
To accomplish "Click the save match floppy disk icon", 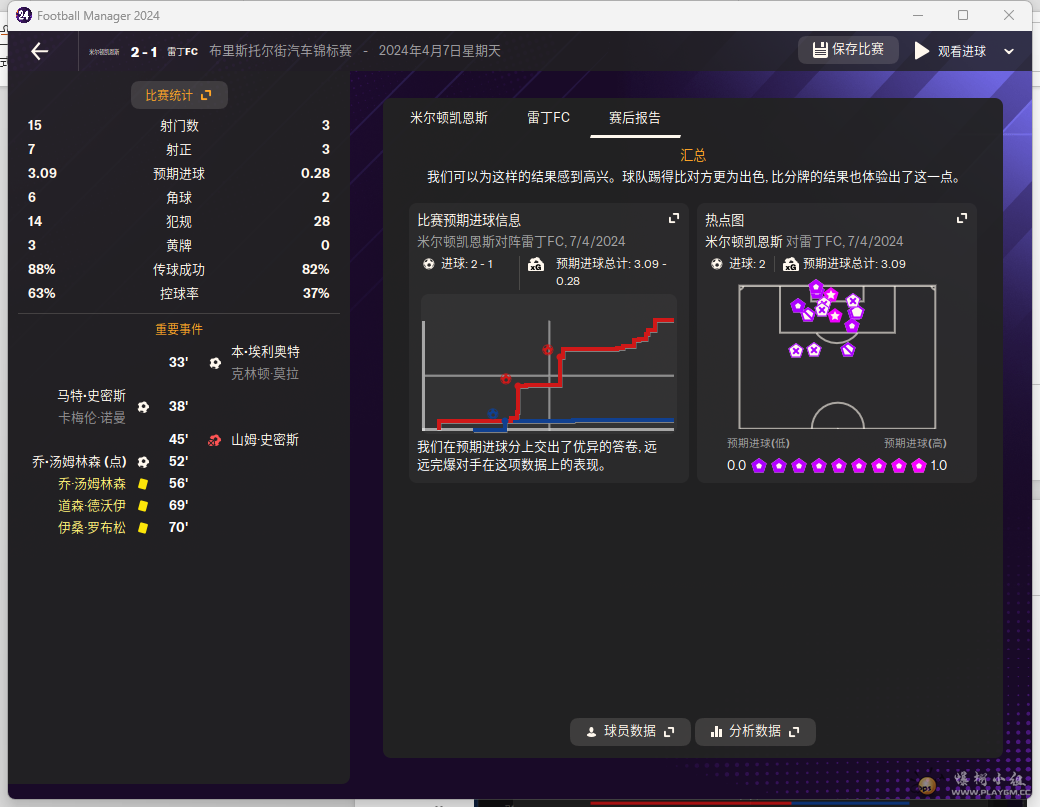I will (x=820, y=50).
